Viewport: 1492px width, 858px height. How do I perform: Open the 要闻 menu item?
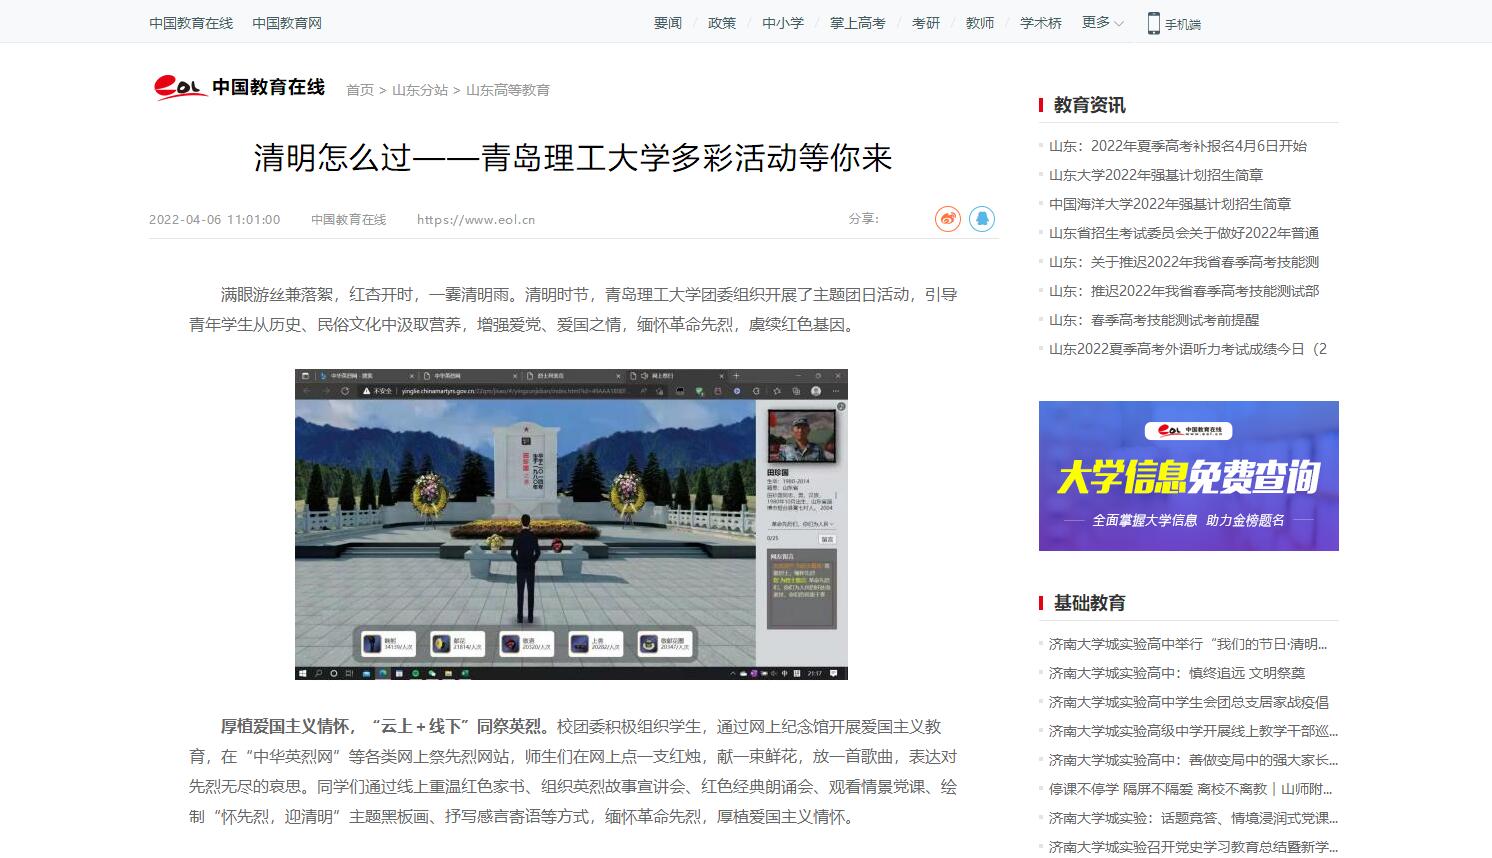[667, 23]
